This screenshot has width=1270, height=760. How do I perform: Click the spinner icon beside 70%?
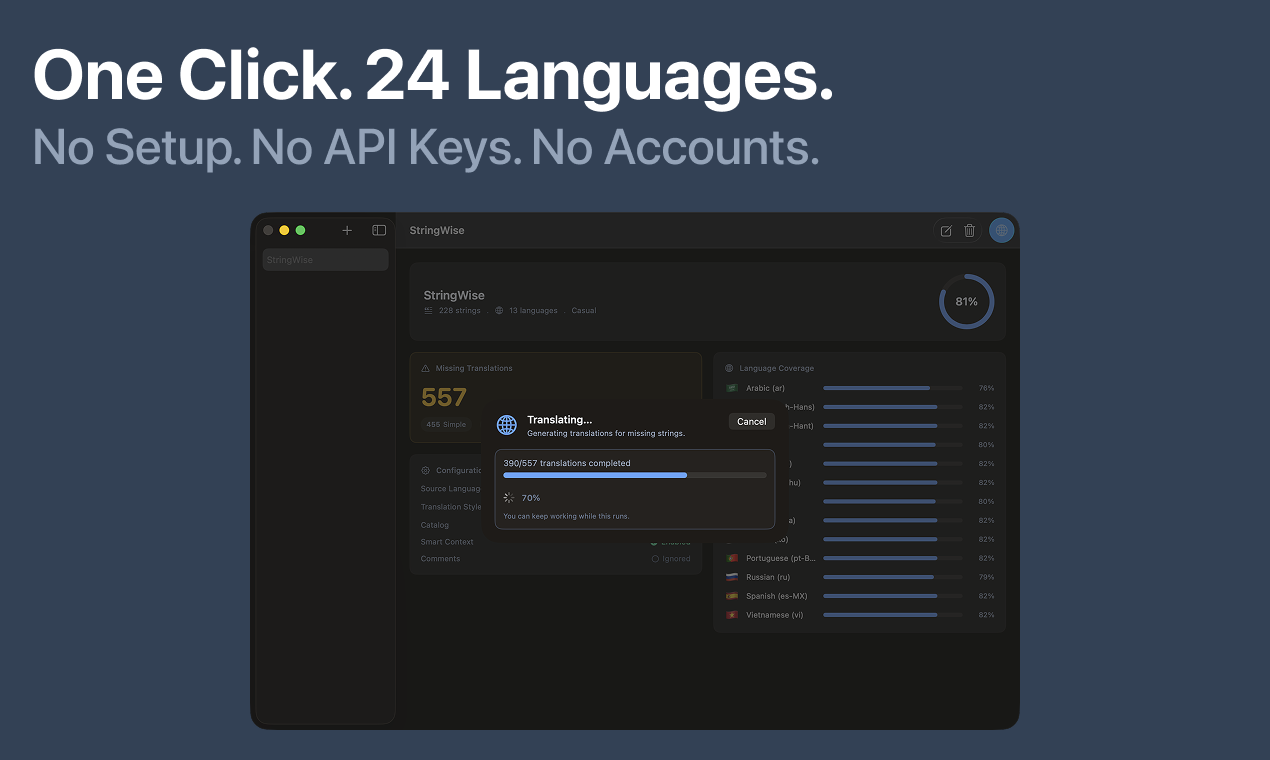(509, 497)
